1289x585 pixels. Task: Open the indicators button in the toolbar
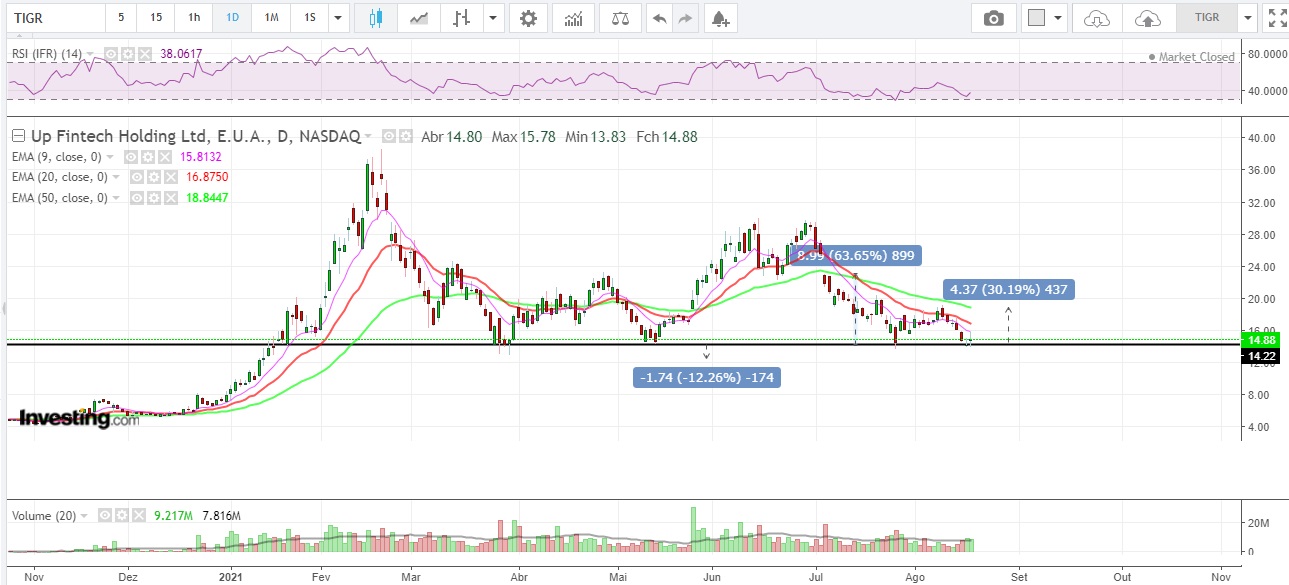[x=574, y=18]
